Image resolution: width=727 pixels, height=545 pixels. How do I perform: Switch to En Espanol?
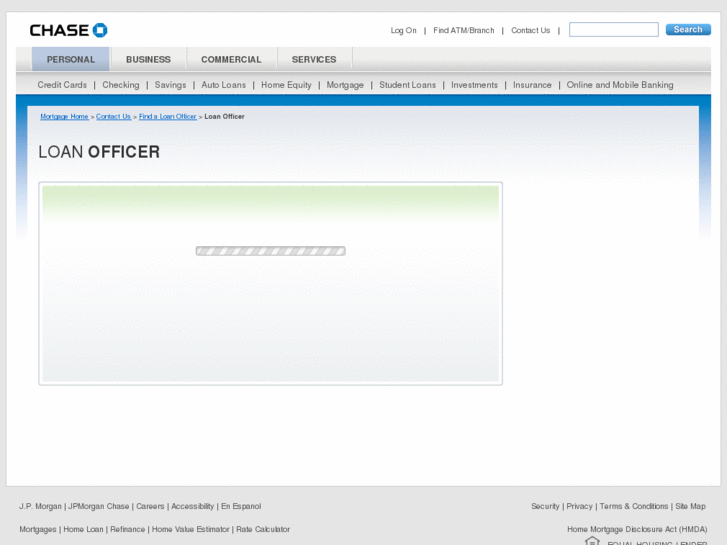[x=241, y=506]
